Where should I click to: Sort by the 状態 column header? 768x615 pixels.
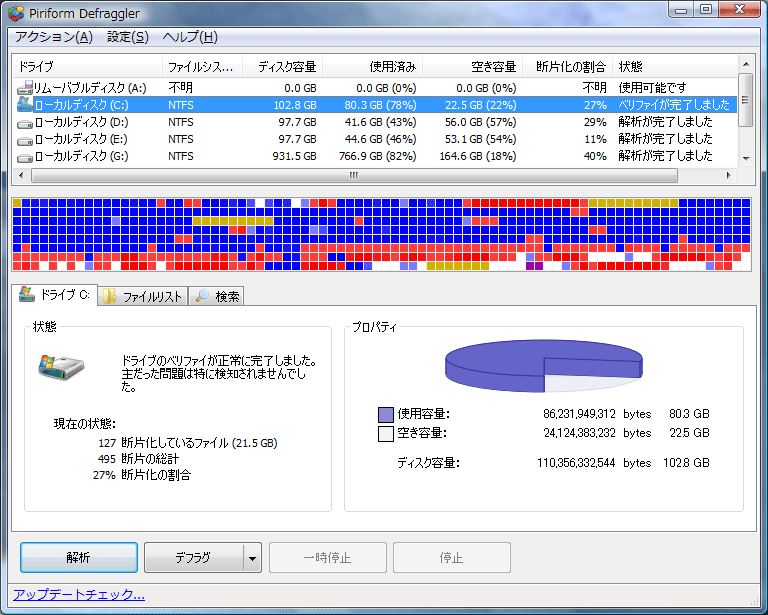click(x=675, y=66)
